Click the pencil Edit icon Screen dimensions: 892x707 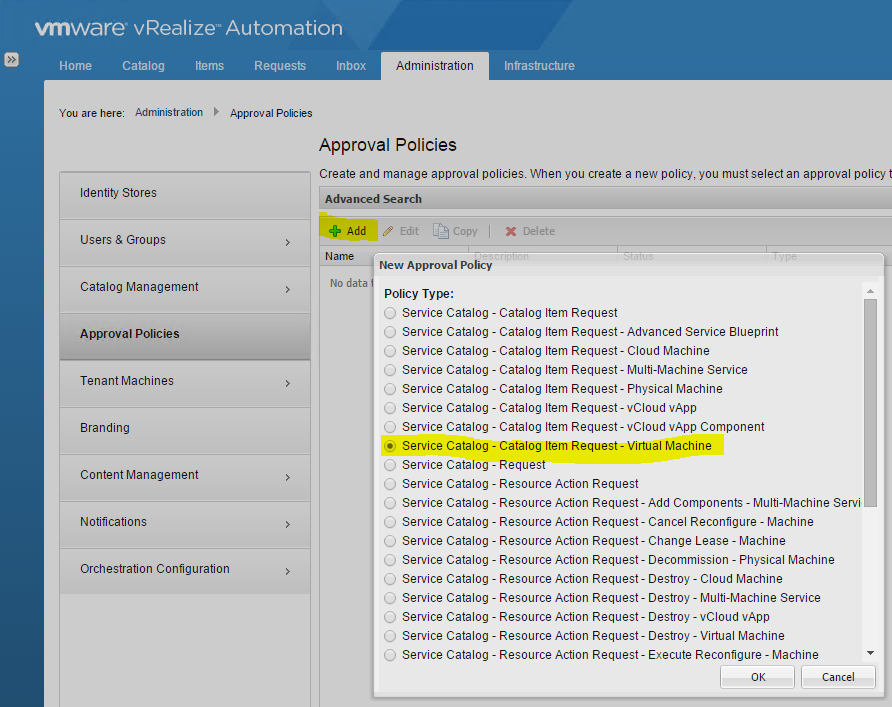click(388, 231)
